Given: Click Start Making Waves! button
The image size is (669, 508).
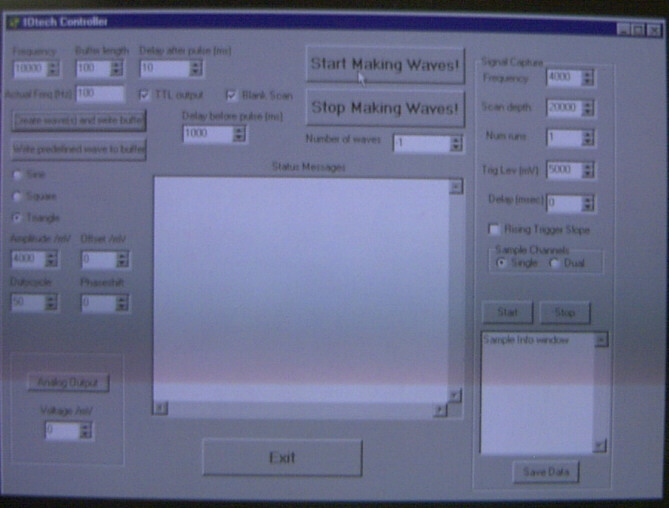Looking at the screenshot, I should coord(385,65).
